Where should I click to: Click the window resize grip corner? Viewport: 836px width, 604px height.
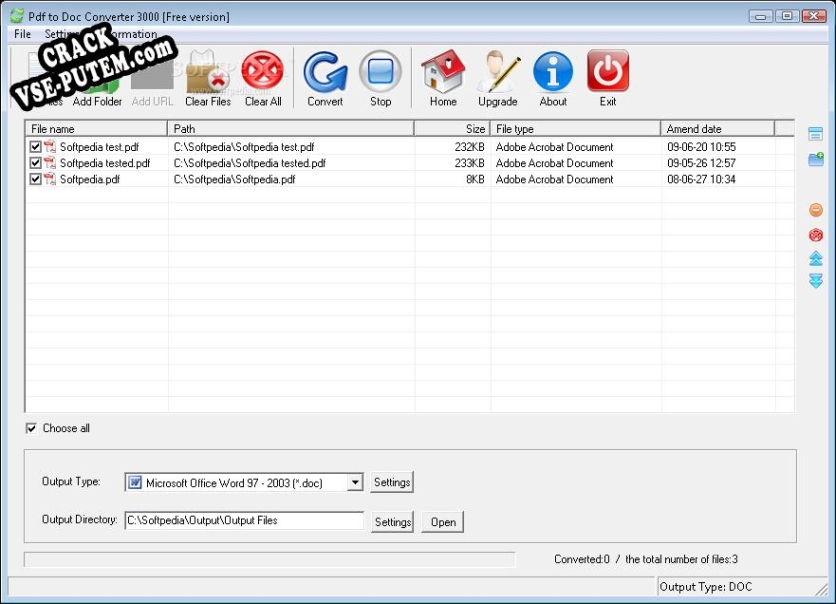point(822,589)
